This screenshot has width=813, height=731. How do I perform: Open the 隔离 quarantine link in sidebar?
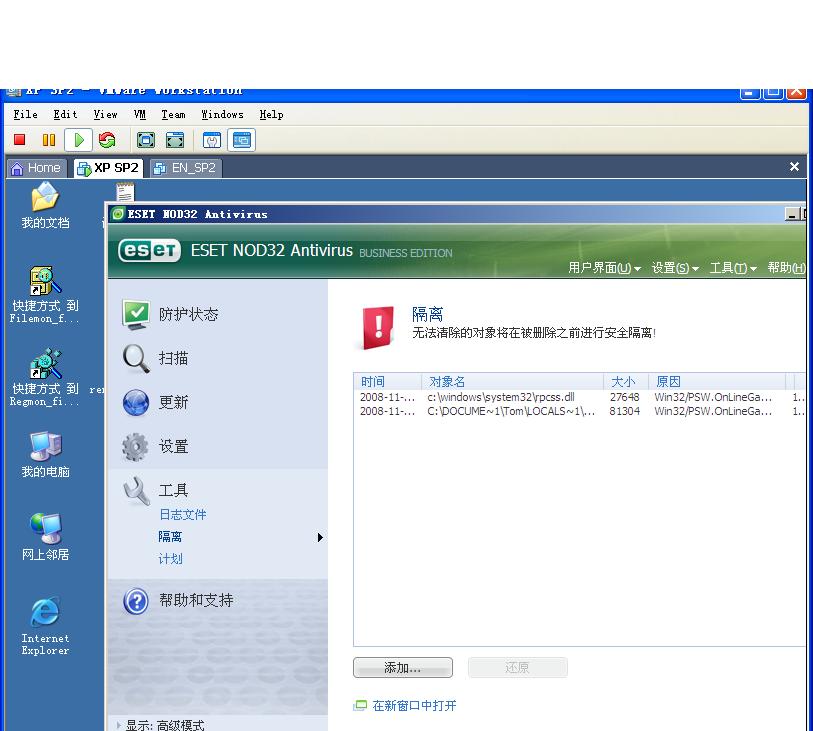point(170,537)
